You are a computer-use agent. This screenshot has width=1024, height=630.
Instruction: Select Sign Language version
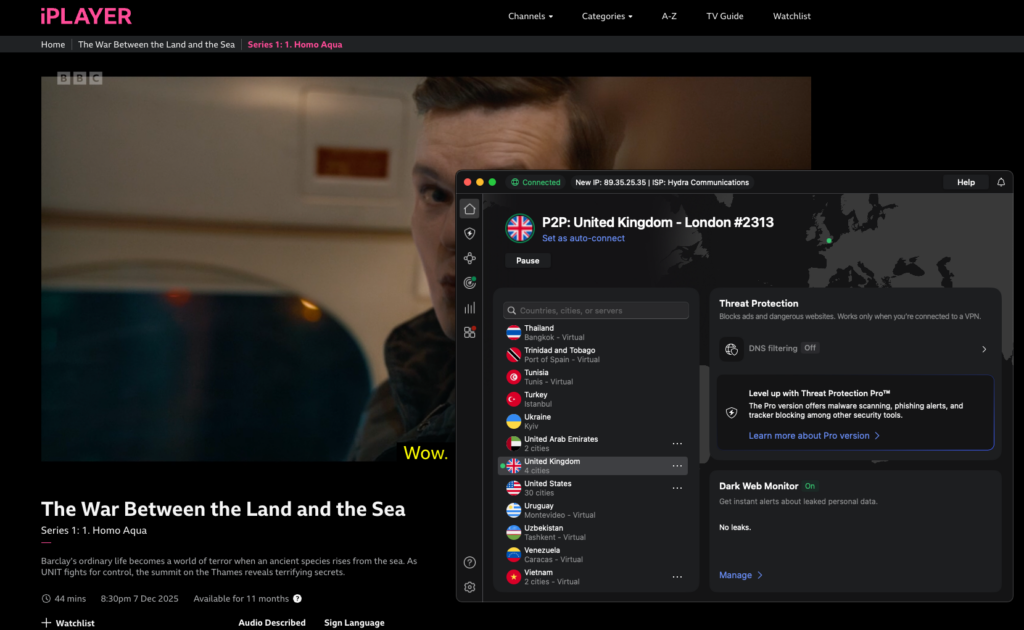pos(354,623)
